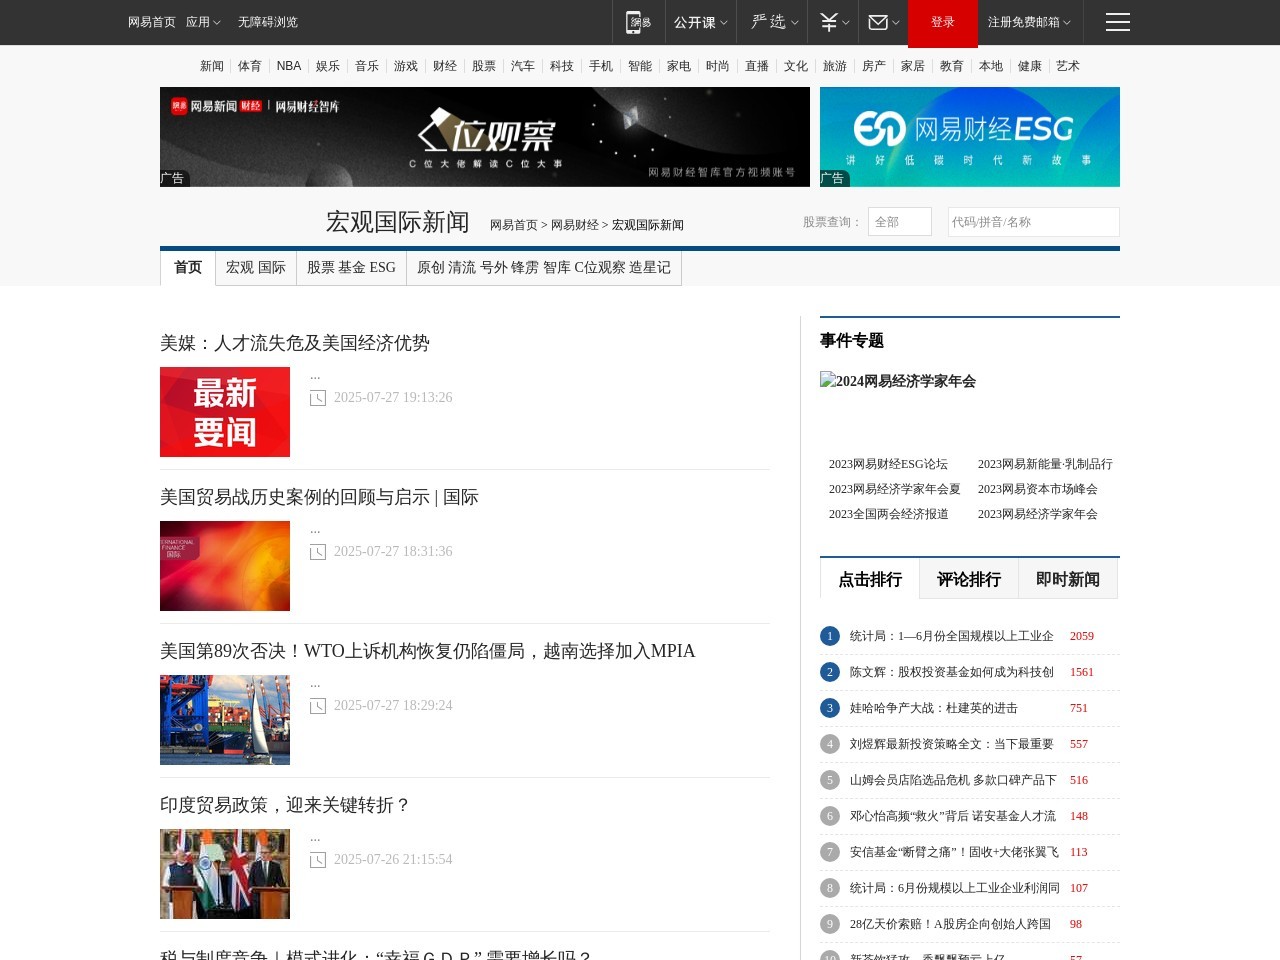Click rank badge 1 in the 点击排行 list
Viewport: 1280px width, 960px height.
click(829, 636)
